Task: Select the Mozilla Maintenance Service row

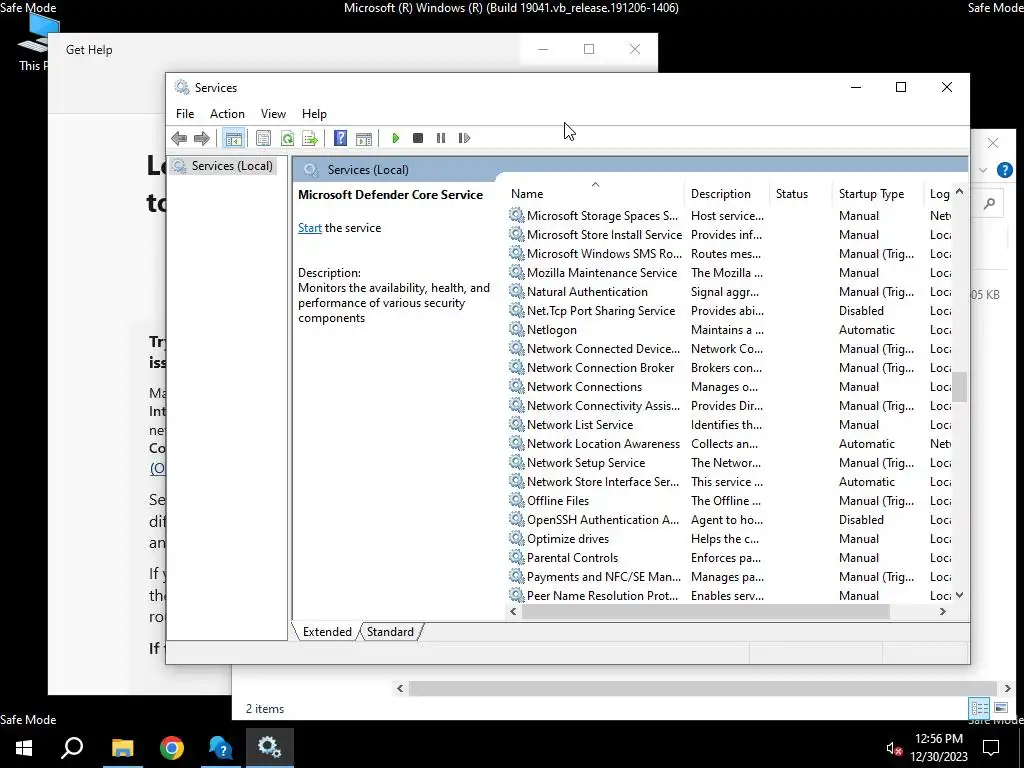Action: tap(729, 272)
